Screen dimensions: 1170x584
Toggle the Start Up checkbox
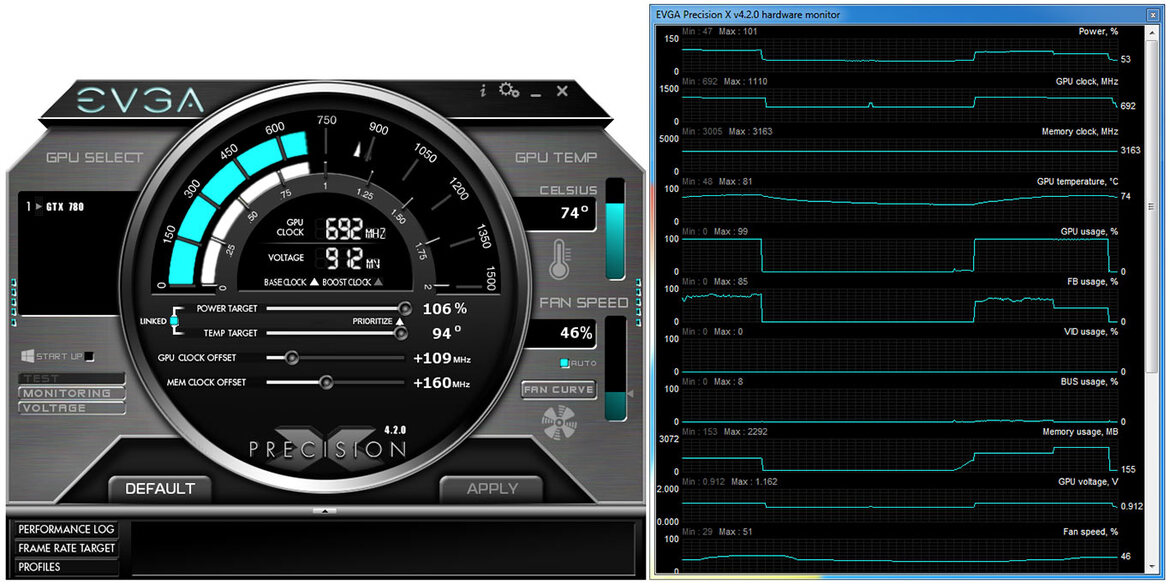[90, 357]
